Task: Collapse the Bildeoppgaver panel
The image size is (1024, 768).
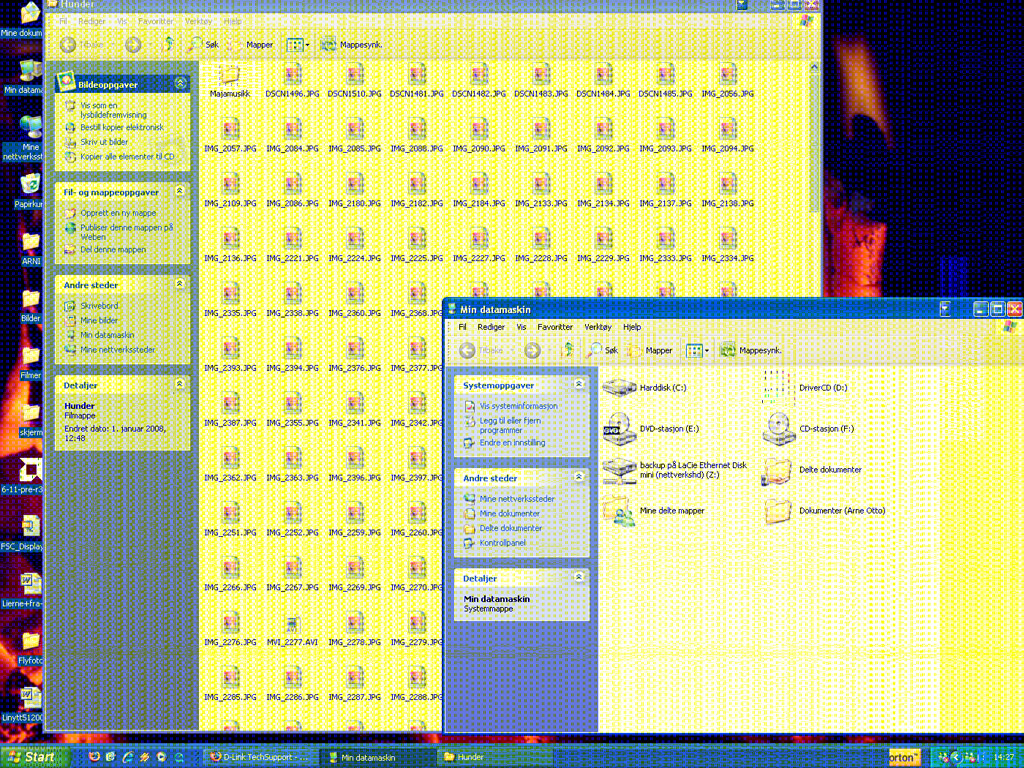Action: coord(180,84)
